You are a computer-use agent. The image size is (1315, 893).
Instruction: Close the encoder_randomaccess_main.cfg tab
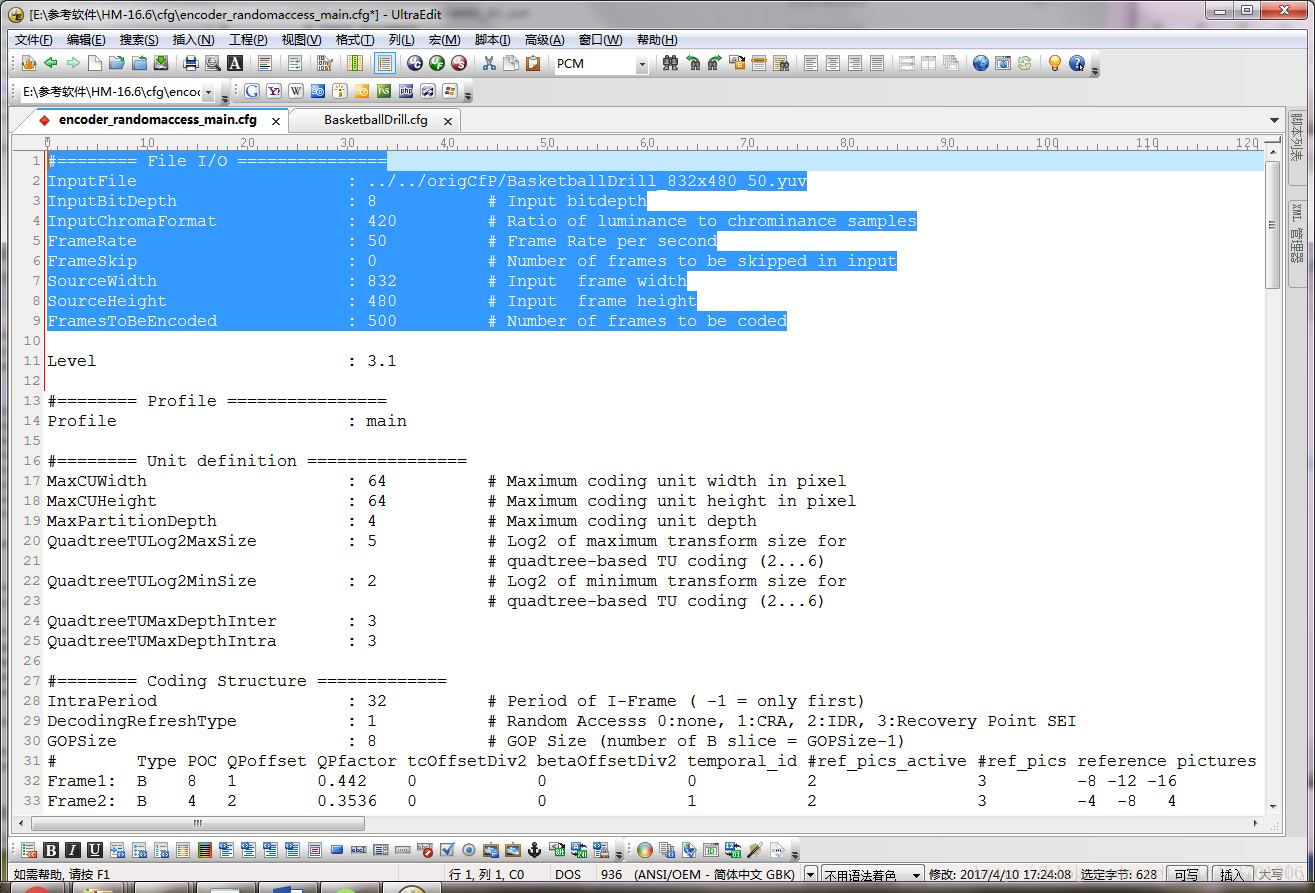pyautogui.click(x=276, y=121)
